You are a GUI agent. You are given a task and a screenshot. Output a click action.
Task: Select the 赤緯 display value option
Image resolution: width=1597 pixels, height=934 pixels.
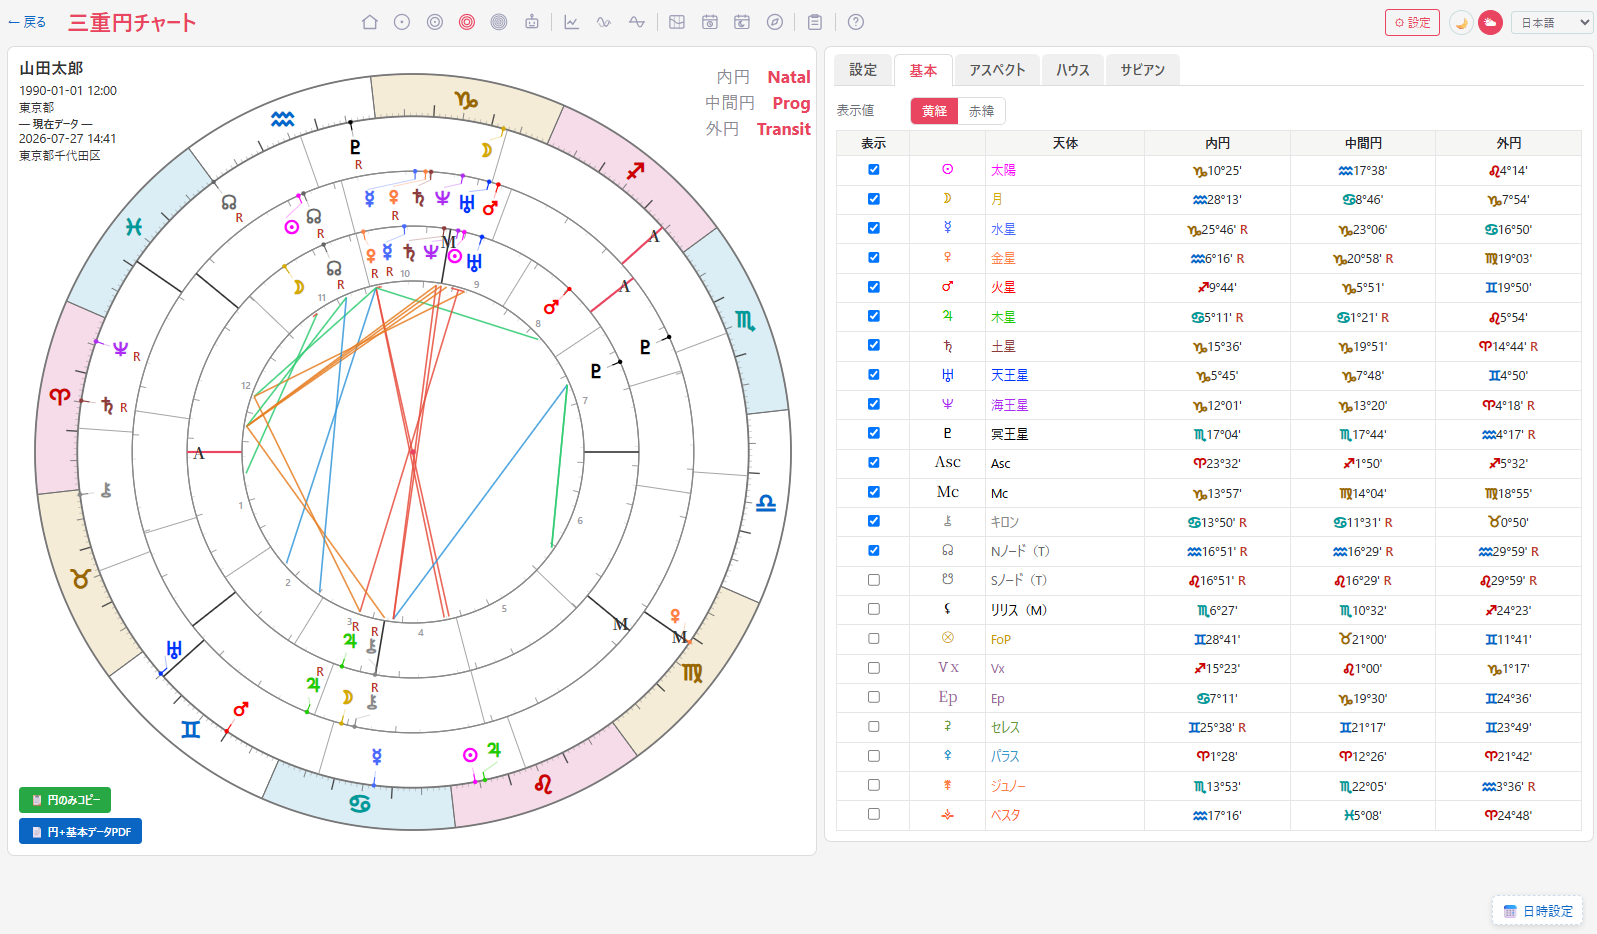[981, 111]
